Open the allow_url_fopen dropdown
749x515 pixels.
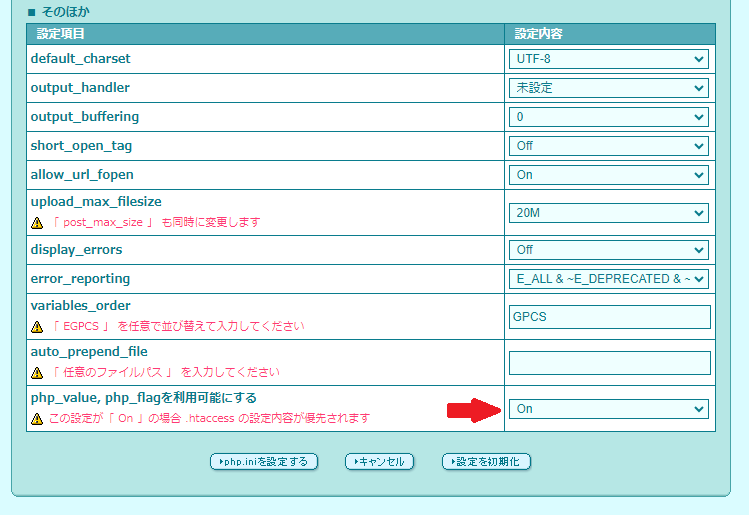click(609, 175)
